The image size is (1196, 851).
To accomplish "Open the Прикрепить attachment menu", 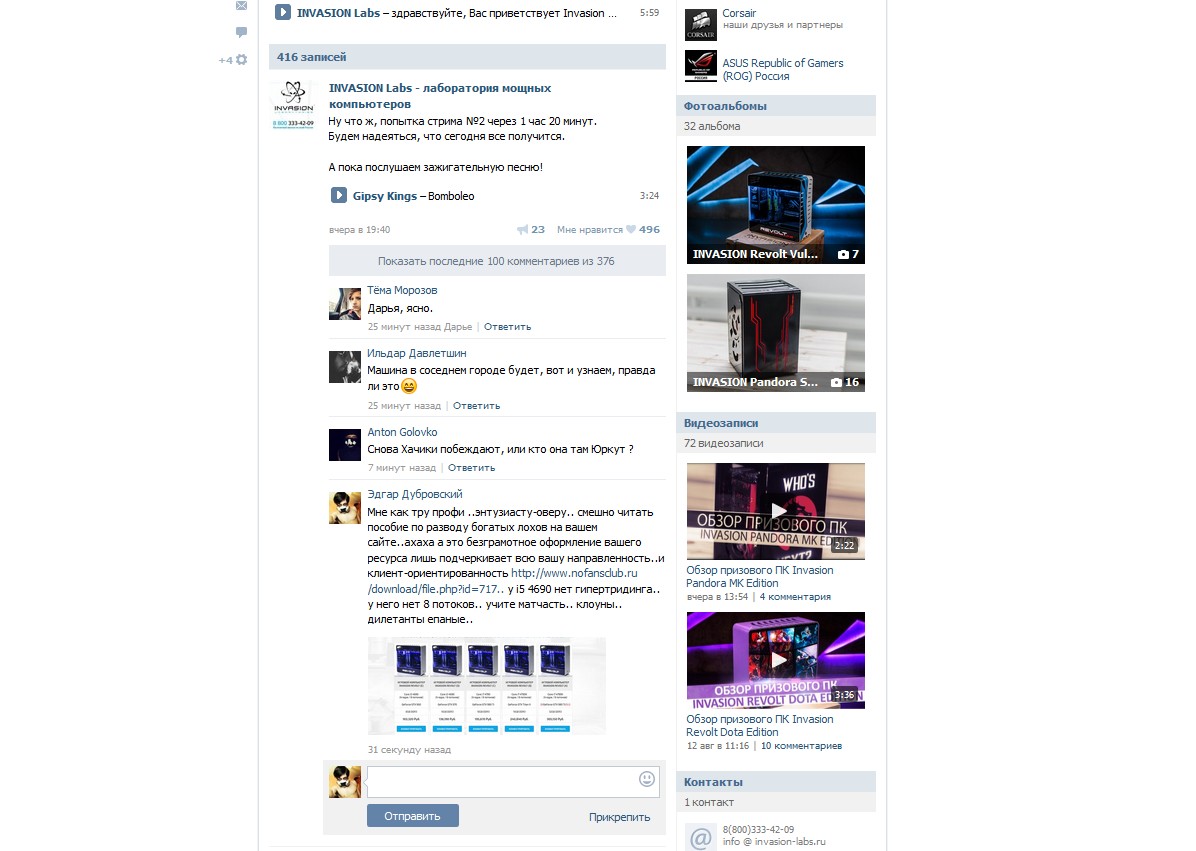I will coord(619,817).
